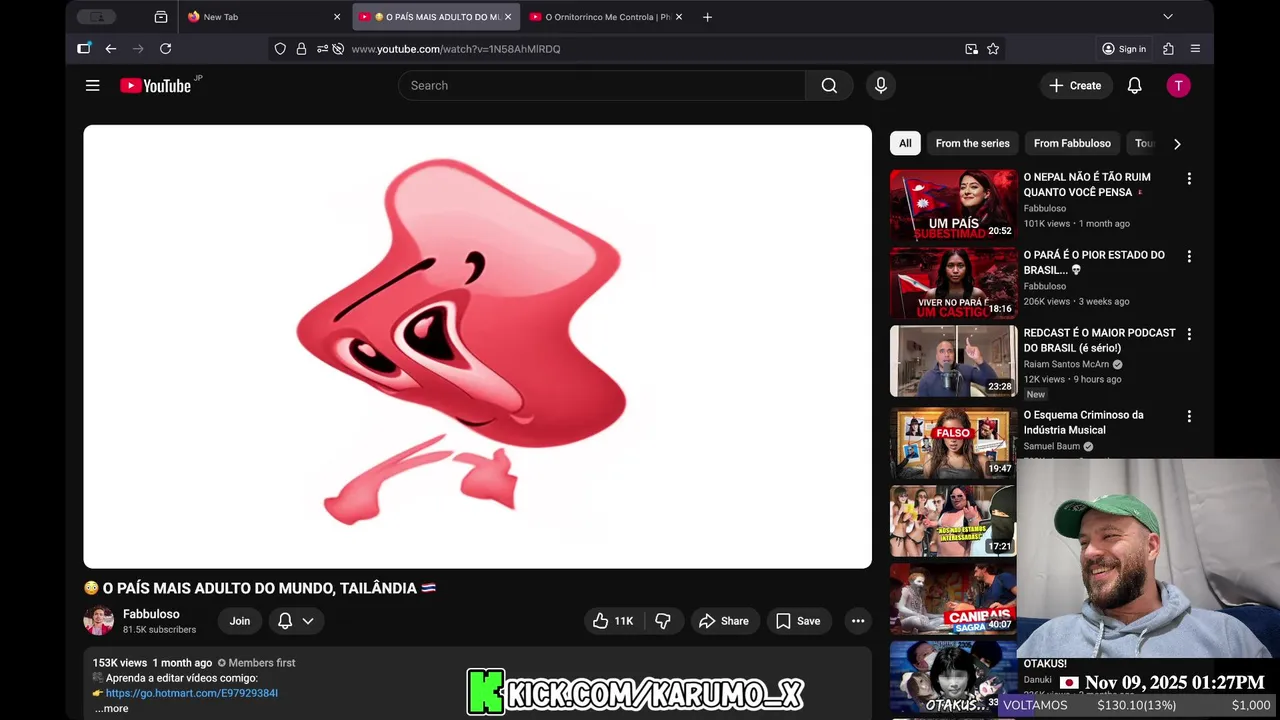
Task: Open the tracking protection shield icon
Action: click(x=280, y=49)
